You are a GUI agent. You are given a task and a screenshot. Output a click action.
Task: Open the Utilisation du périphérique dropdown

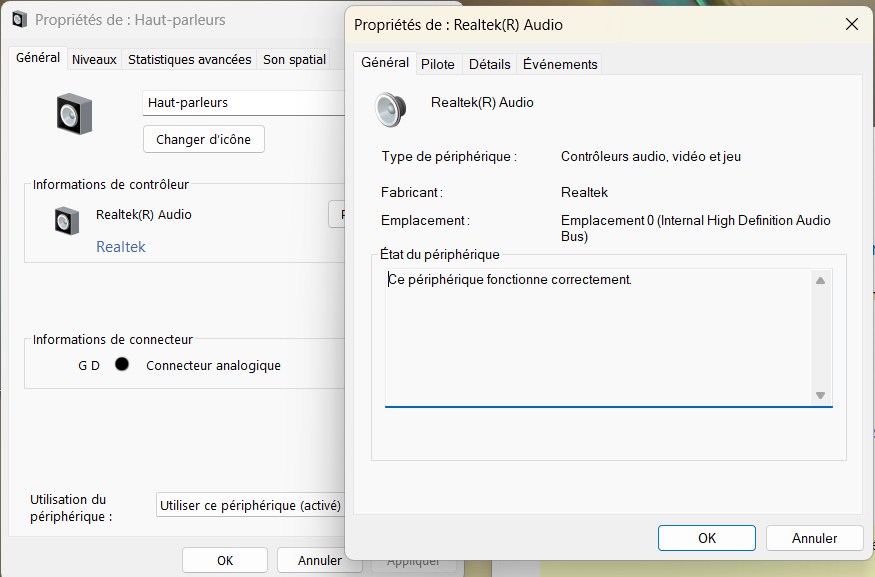(251, 505)
